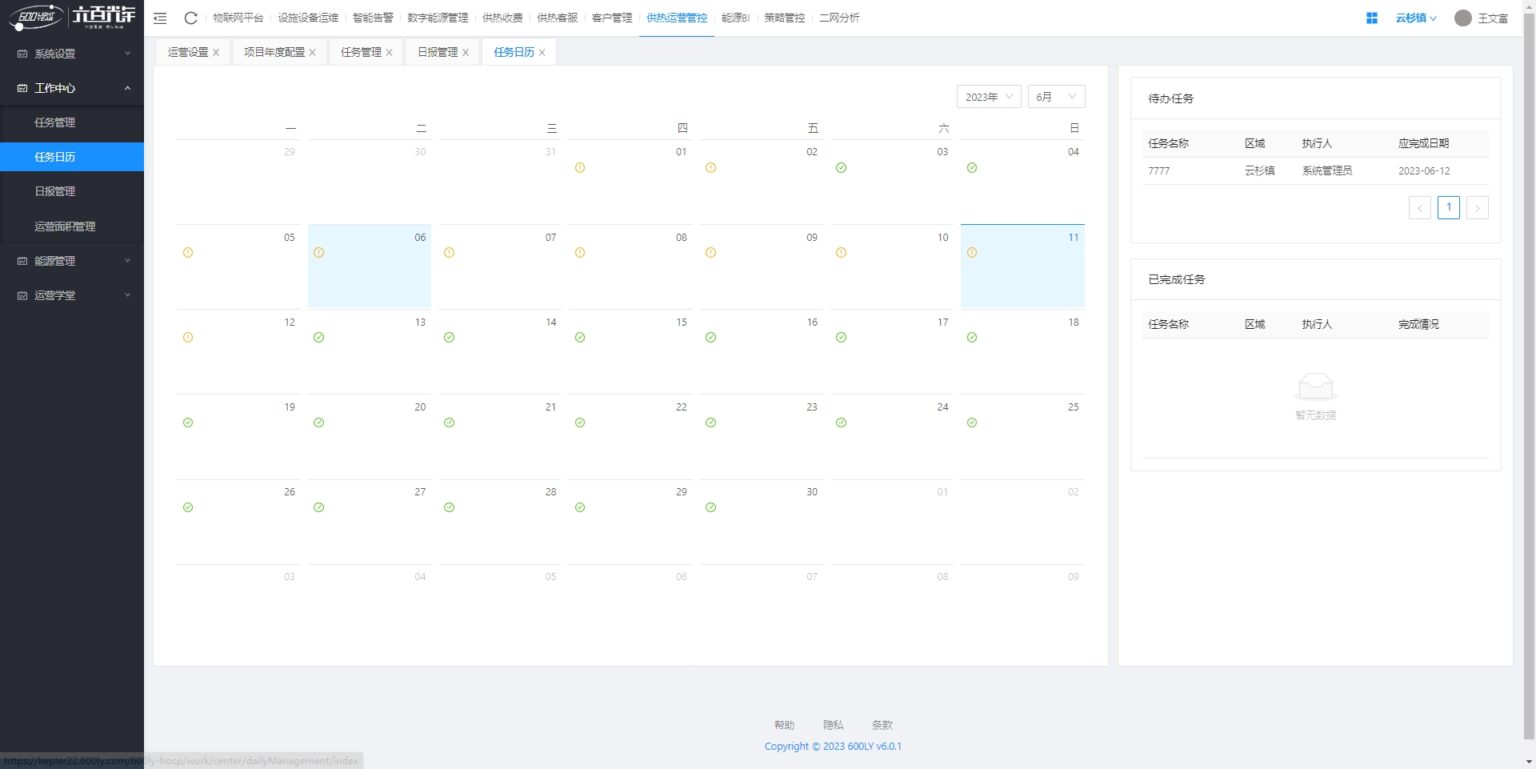Close the 运营设置 tab
1536x769 pixels.
[x=216, y=53]
